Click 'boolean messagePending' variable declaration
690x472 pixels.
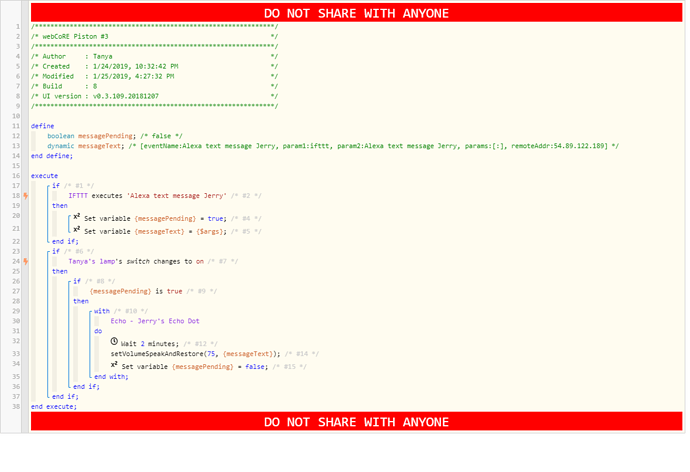(90, 136)
